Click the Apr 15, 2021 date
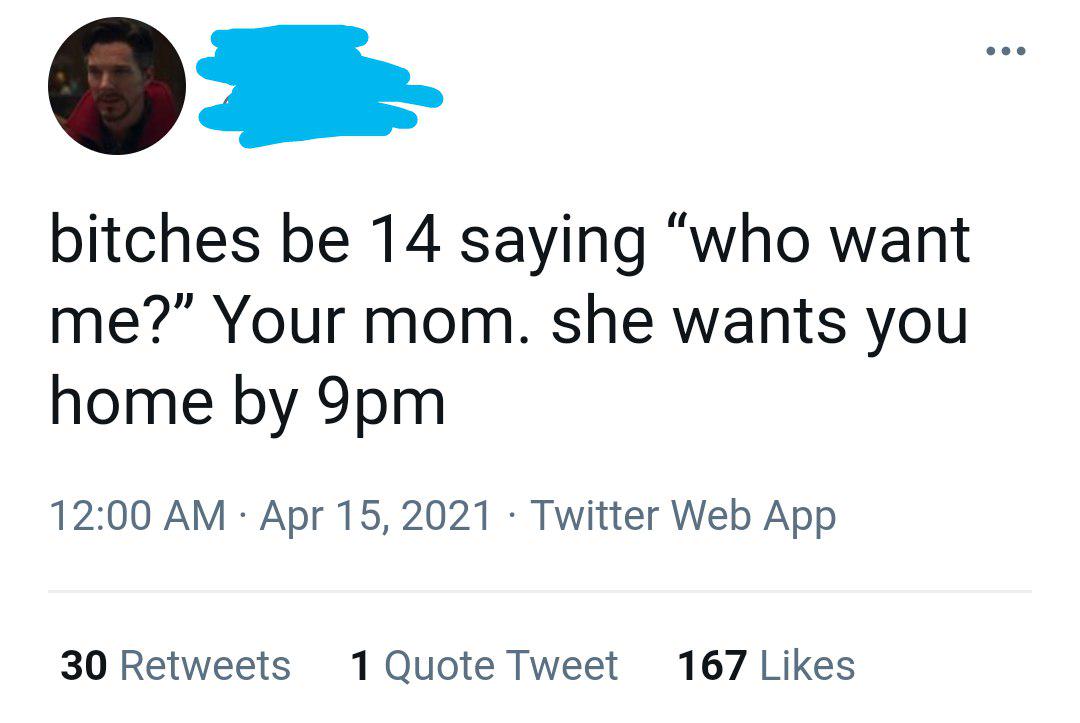Viewport: 1080px width, 723px height. [375, 516]
